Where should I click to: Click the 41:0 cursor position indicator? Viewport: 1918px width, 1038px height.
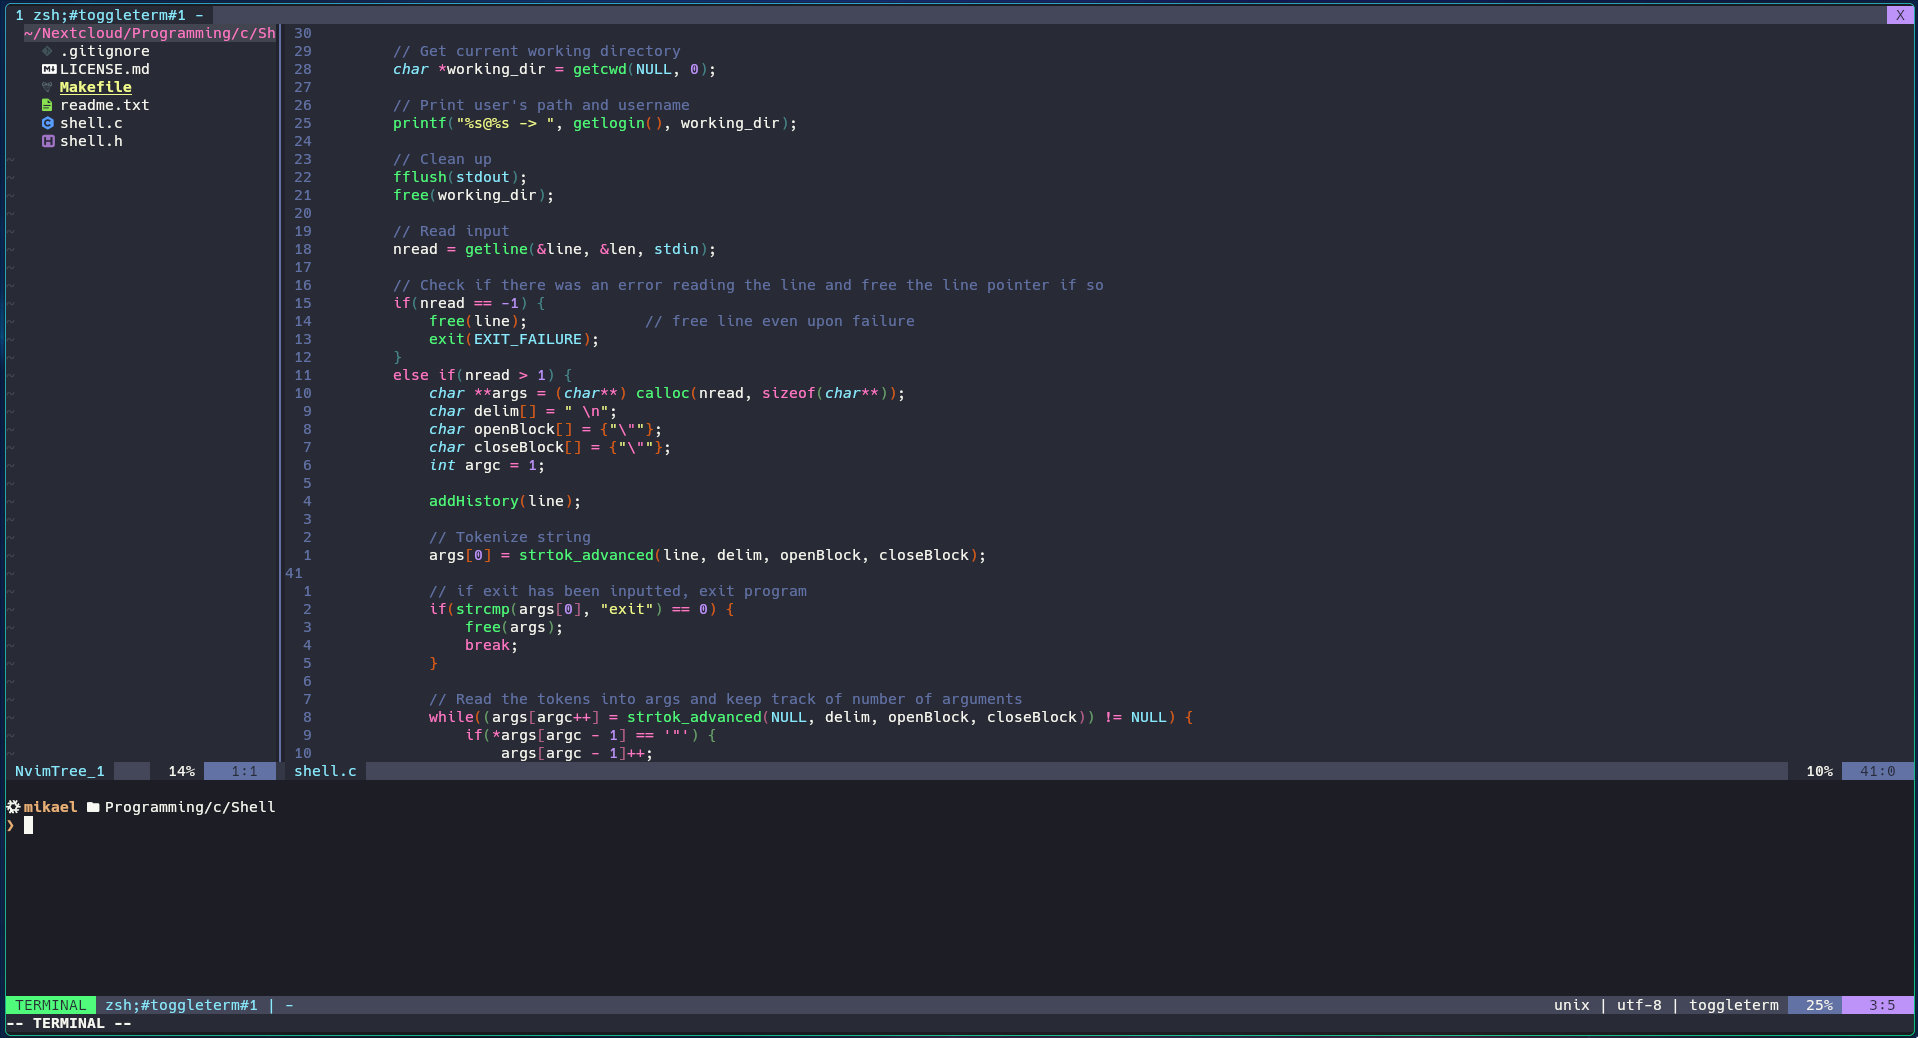tap(1879, 771)
